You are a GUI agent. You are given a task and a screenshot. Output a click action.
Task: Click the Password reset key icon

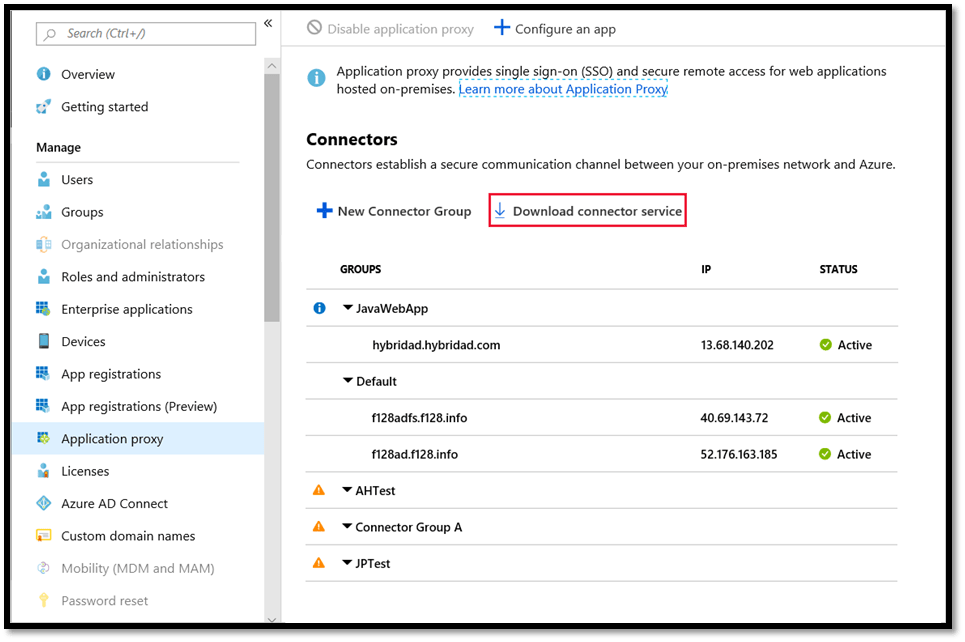tap(44, 600)
